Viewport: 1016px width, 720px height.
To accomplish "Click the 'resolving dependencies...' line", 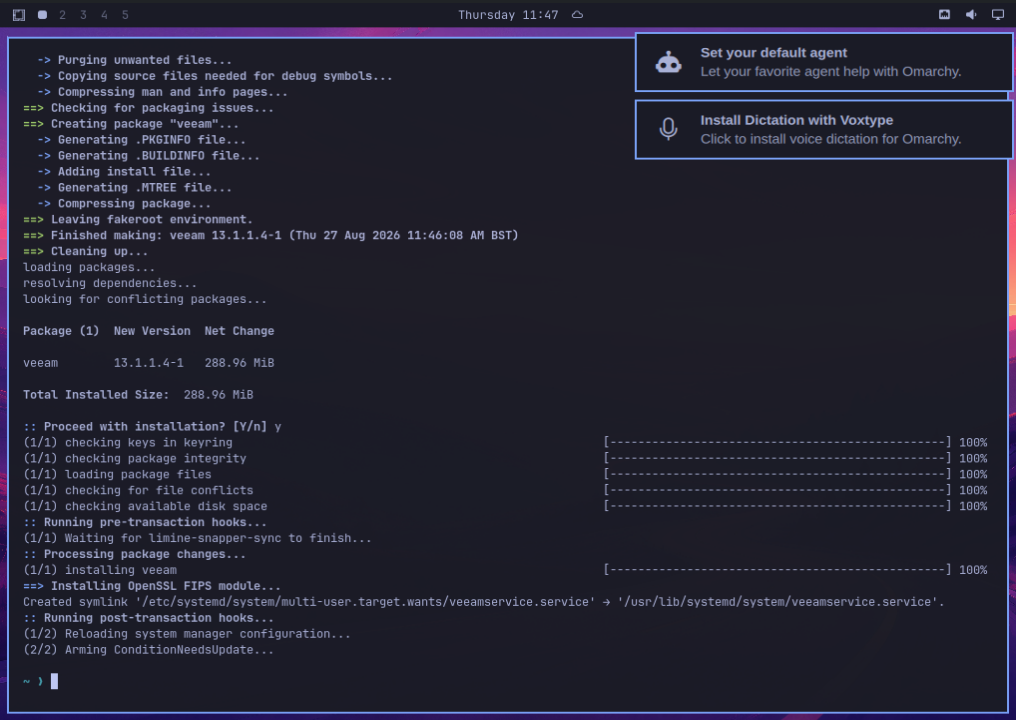I will [x=110, y=283].
